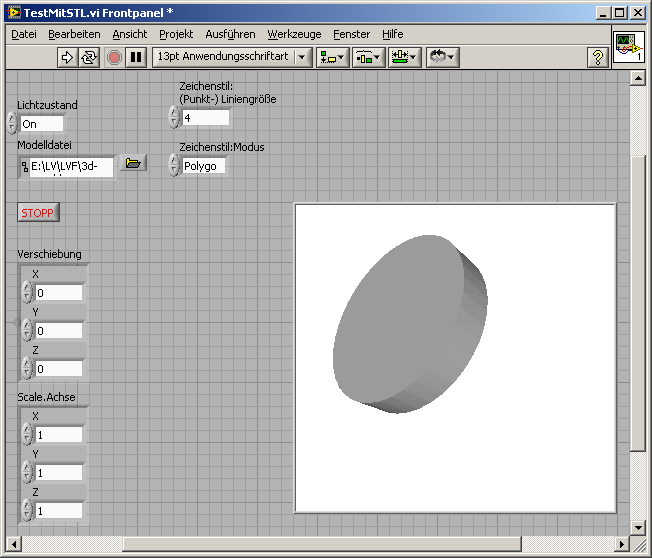Open the Werkzeuge menu
The height and width of the screenshot is (558, 652).
point(294,34)
